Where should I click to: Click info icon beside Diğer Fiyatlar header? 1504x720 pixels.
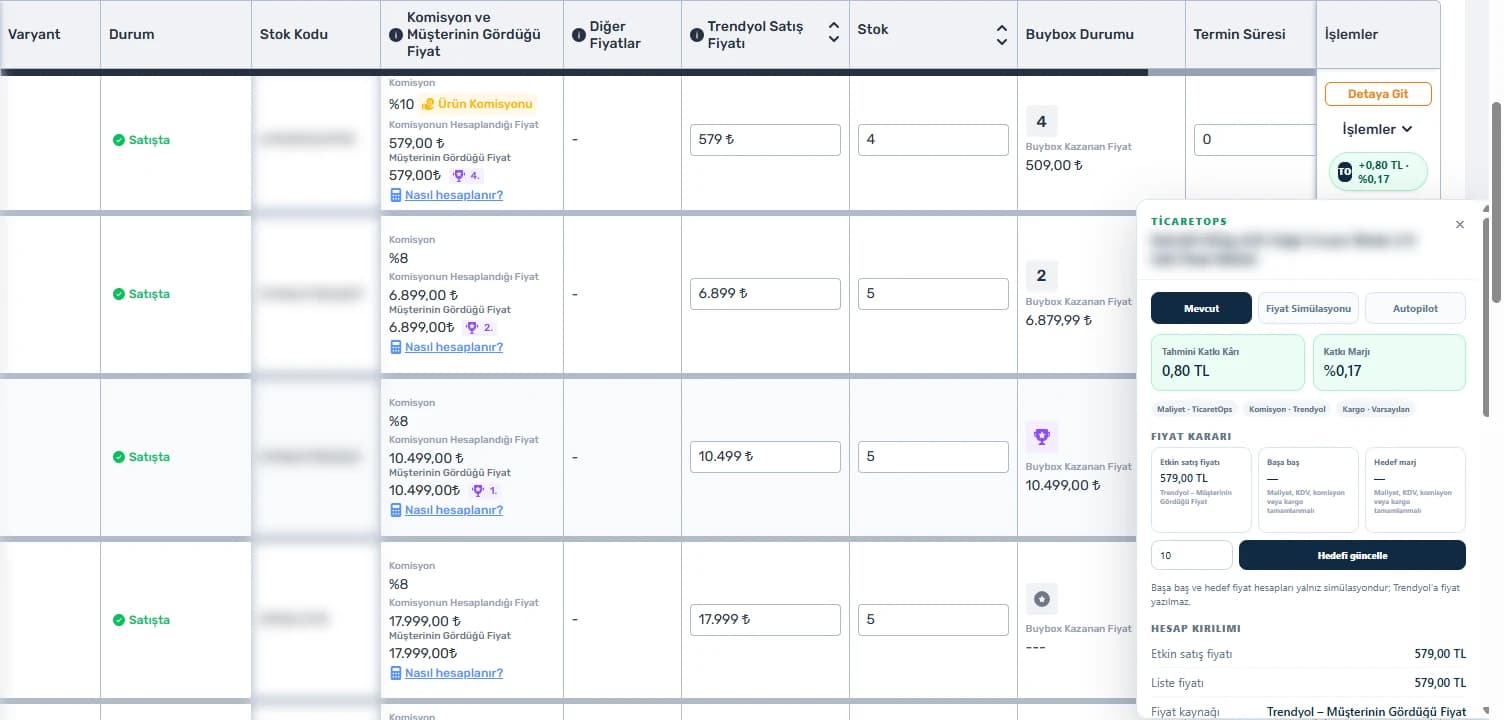point(578,34)
